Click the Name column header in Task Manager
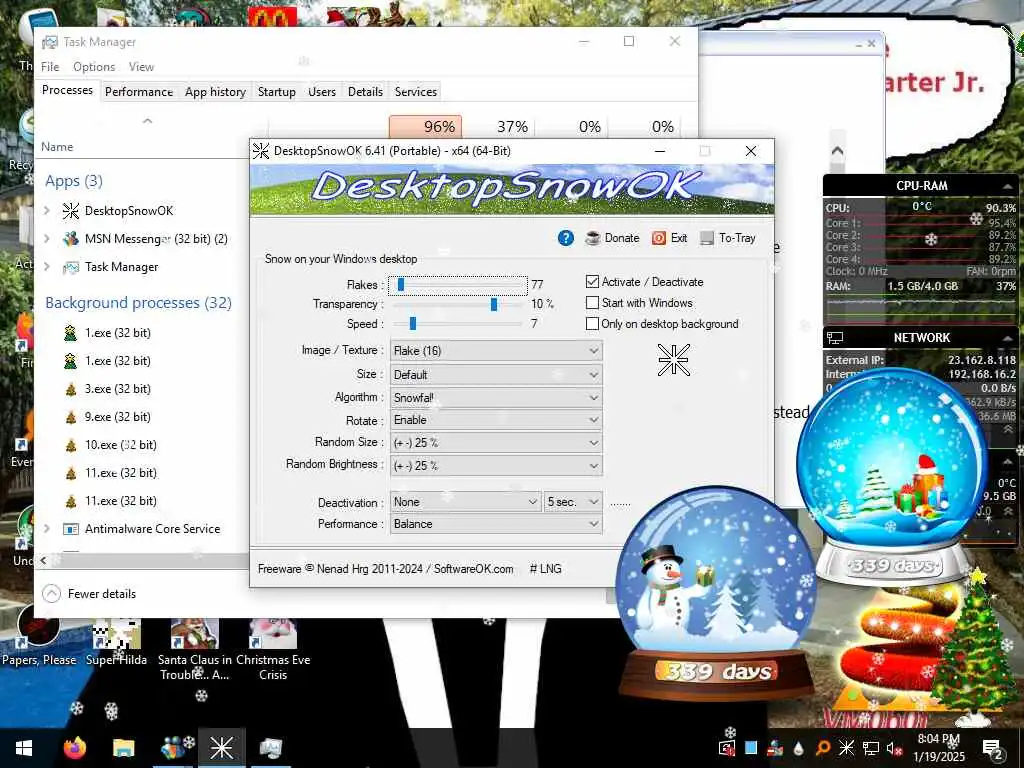 [57, 147]
